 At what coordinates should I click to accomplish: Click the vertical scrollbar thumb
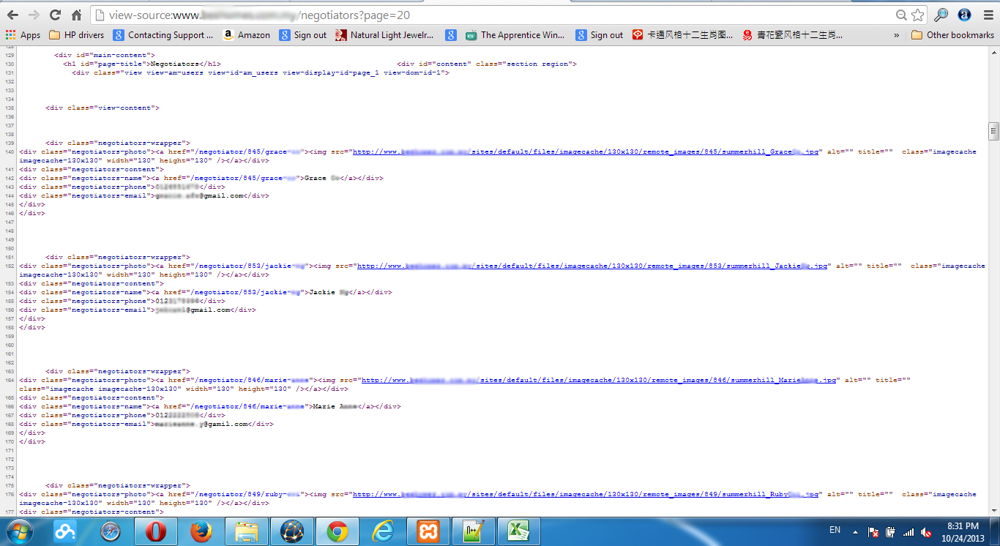point(993,131)
